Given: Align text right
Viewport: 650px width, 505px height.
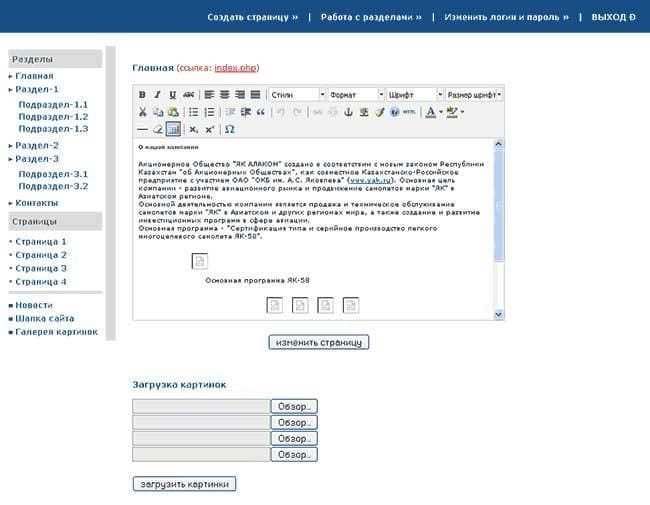Looking at the screenshot, I should pyautogui.click(x=240, y=95).
